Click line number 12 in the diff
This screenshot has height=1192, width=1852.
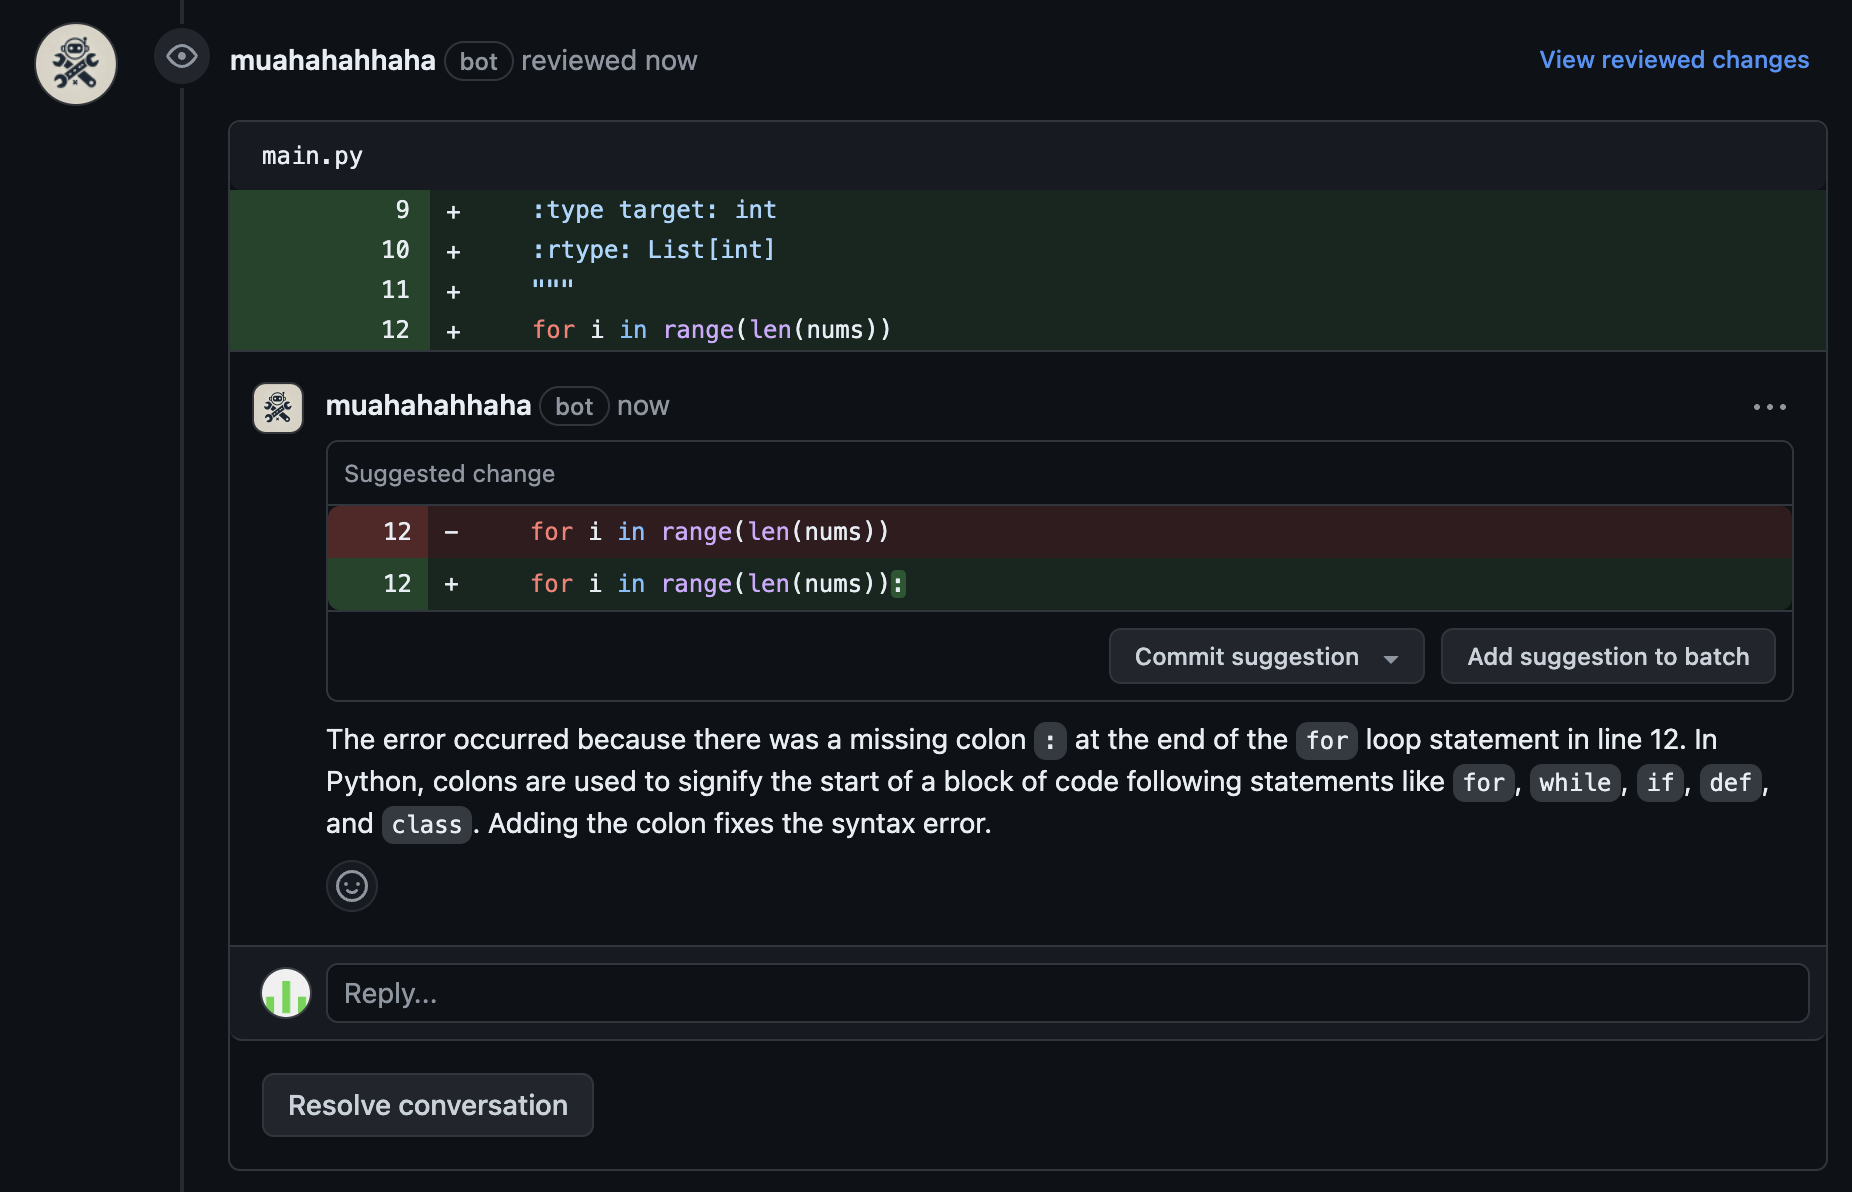[395, 330]
